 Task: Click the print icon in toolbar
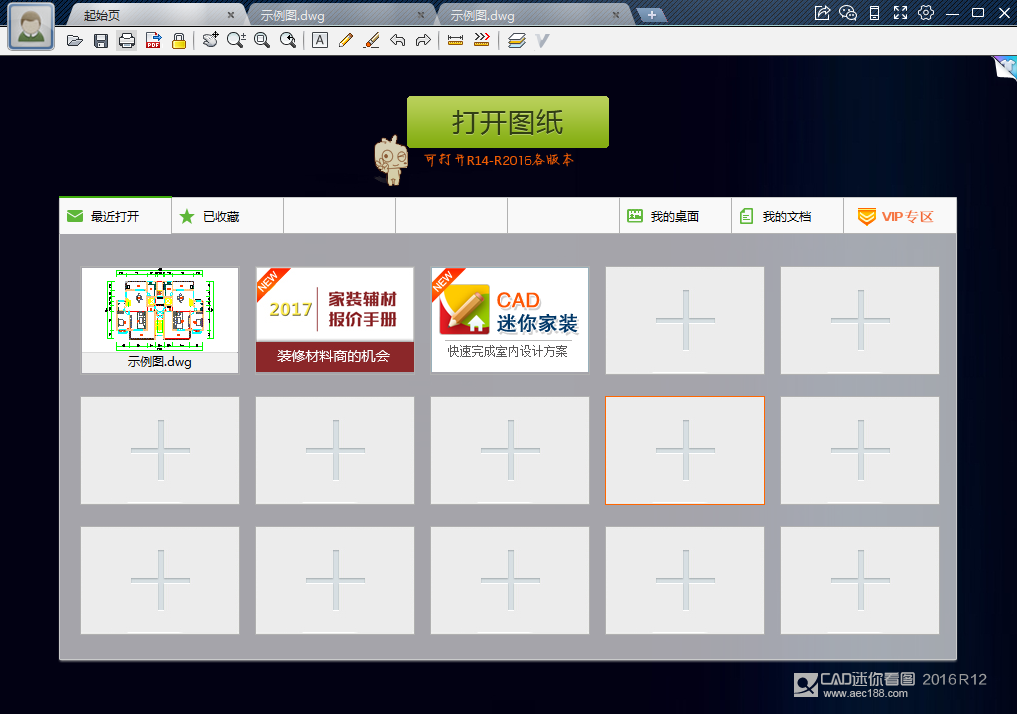click(127, 41)
